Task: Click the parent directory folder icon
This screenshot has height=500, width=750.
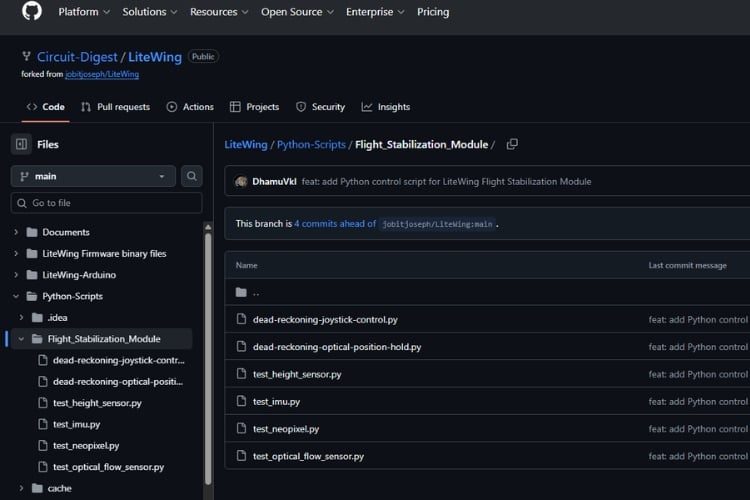Action: click(x=241, y=292)
